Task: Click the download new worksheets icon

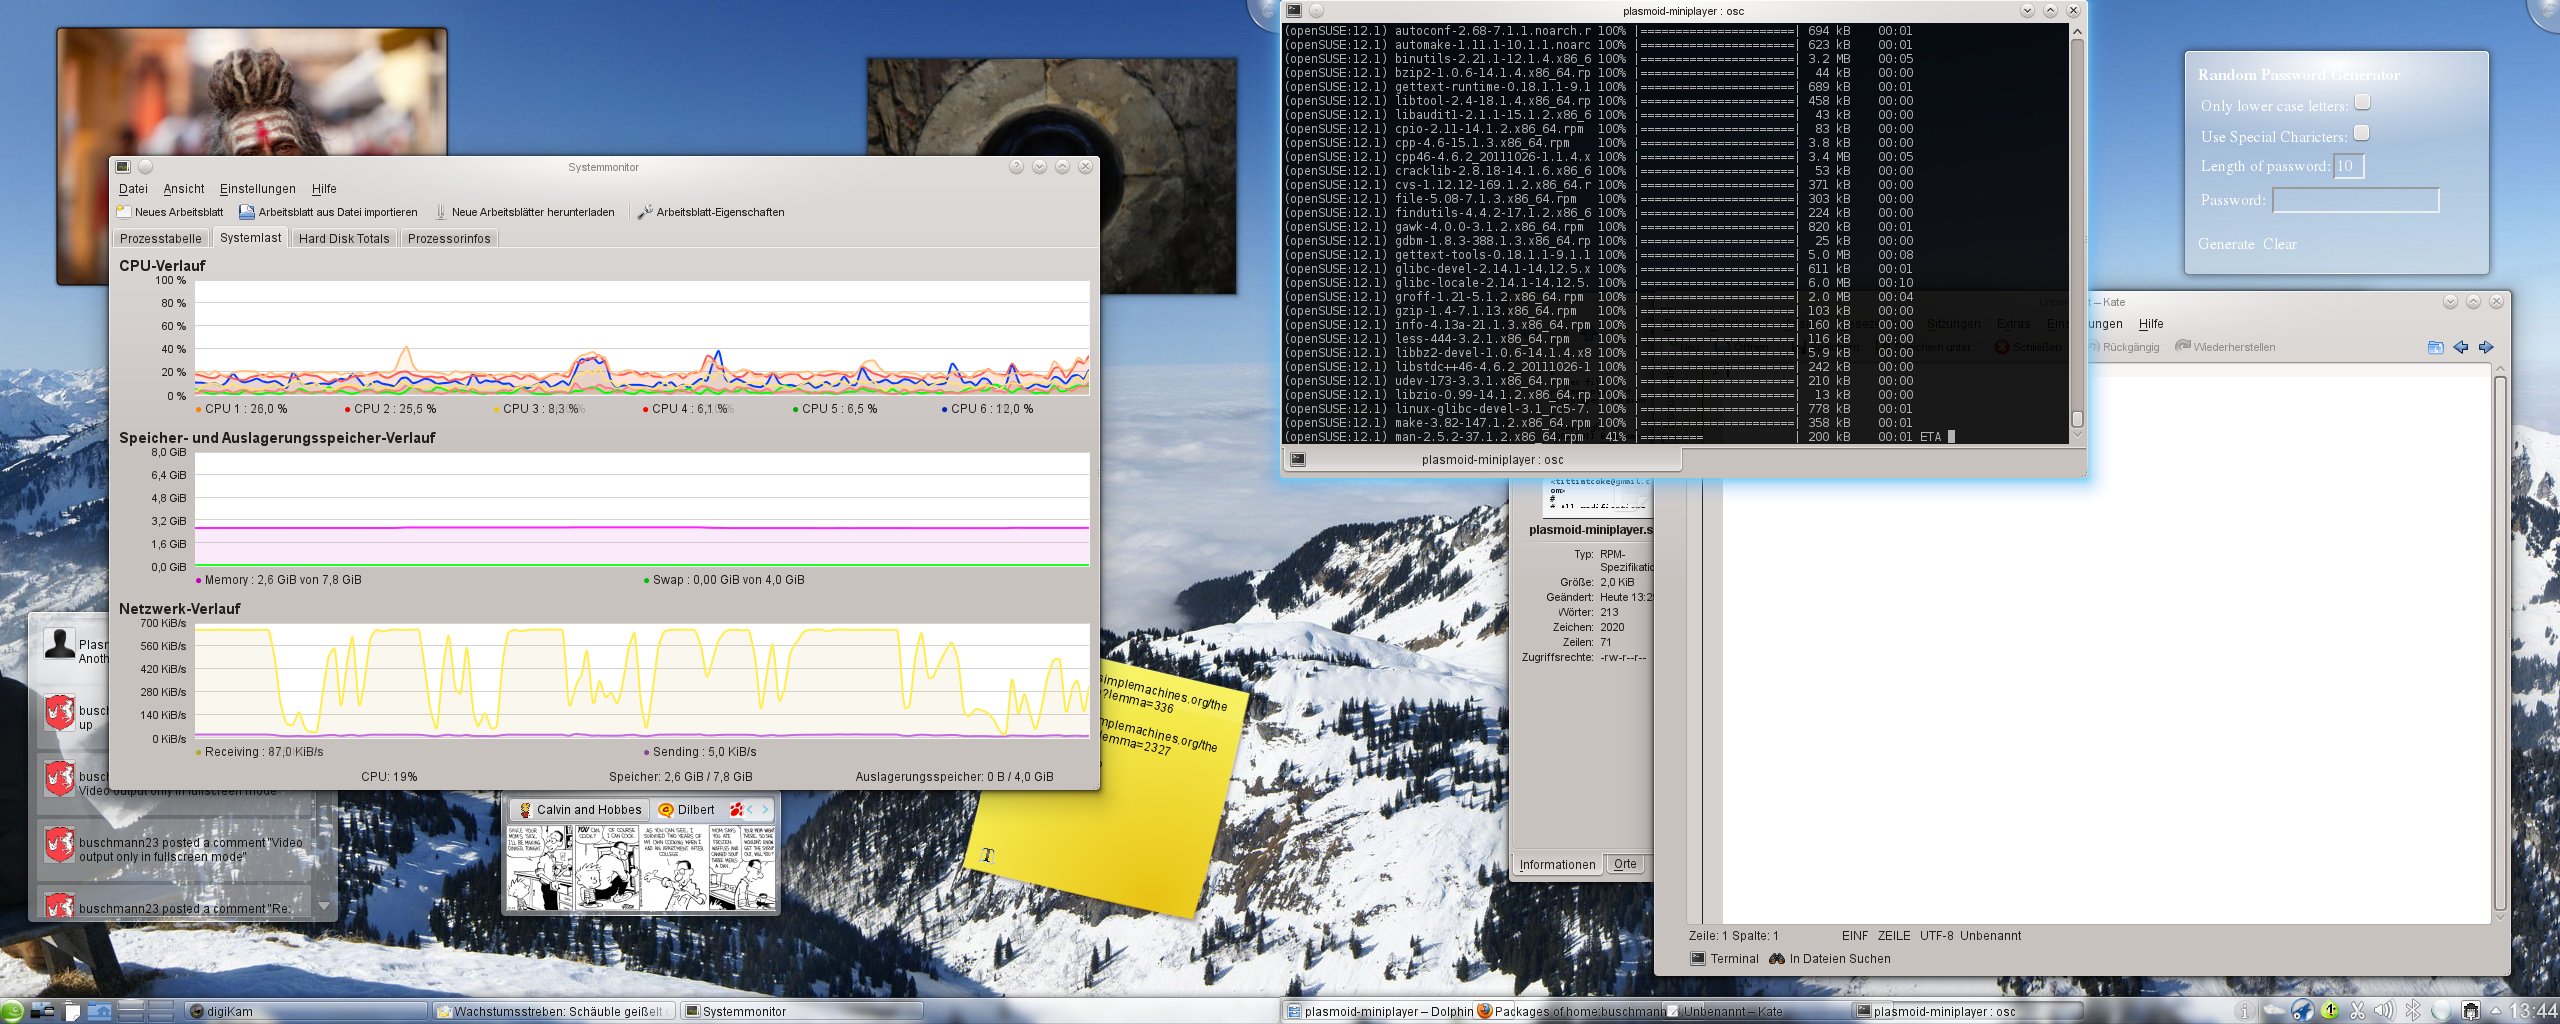Action: [x=440, y=212]
